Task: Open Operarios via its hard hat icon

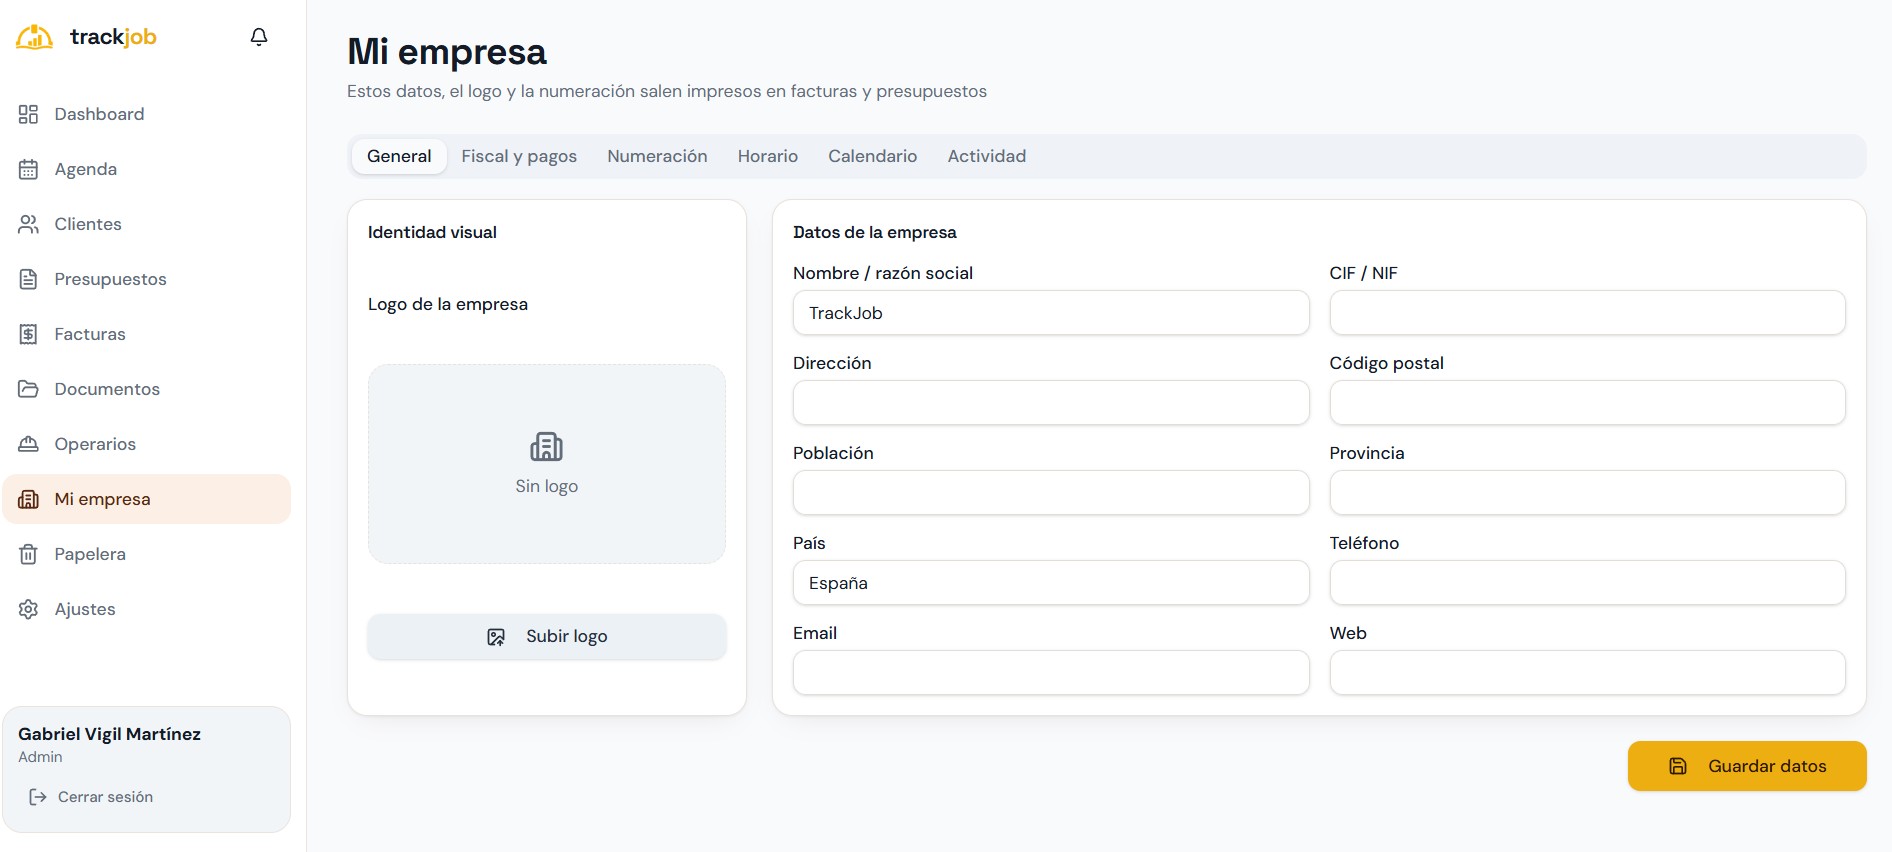Action: [x=28, y=444]
